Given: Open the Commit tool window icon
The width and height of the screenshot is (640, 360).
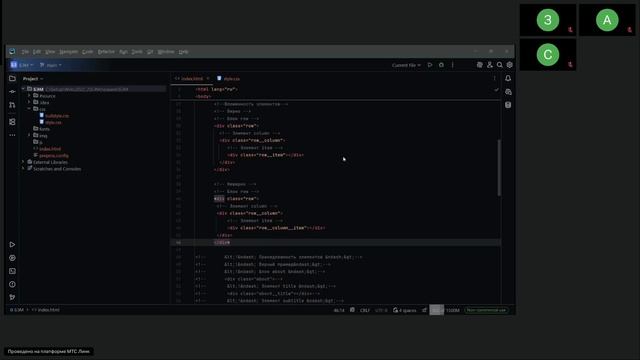Looking at the screenshot, I should (12, 91).
